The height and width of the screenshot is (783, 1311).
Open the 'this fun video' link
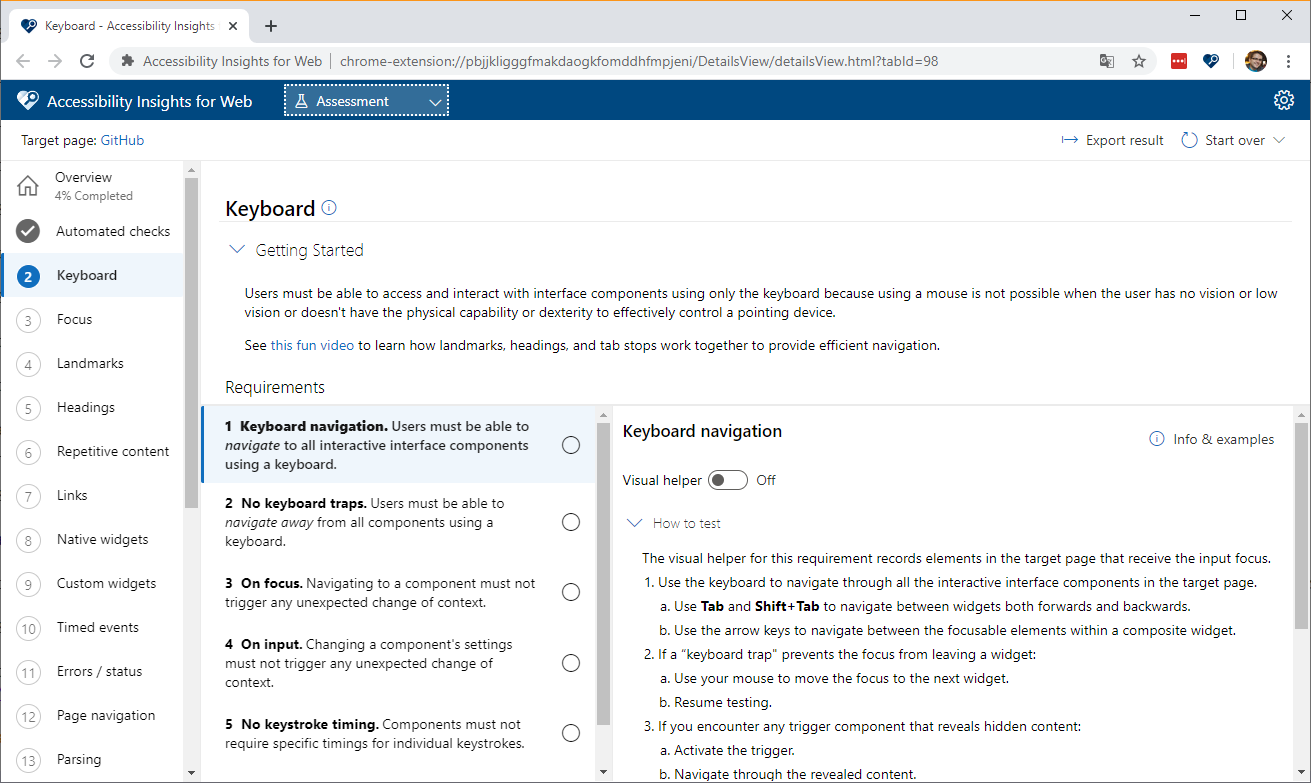point(312,345)
